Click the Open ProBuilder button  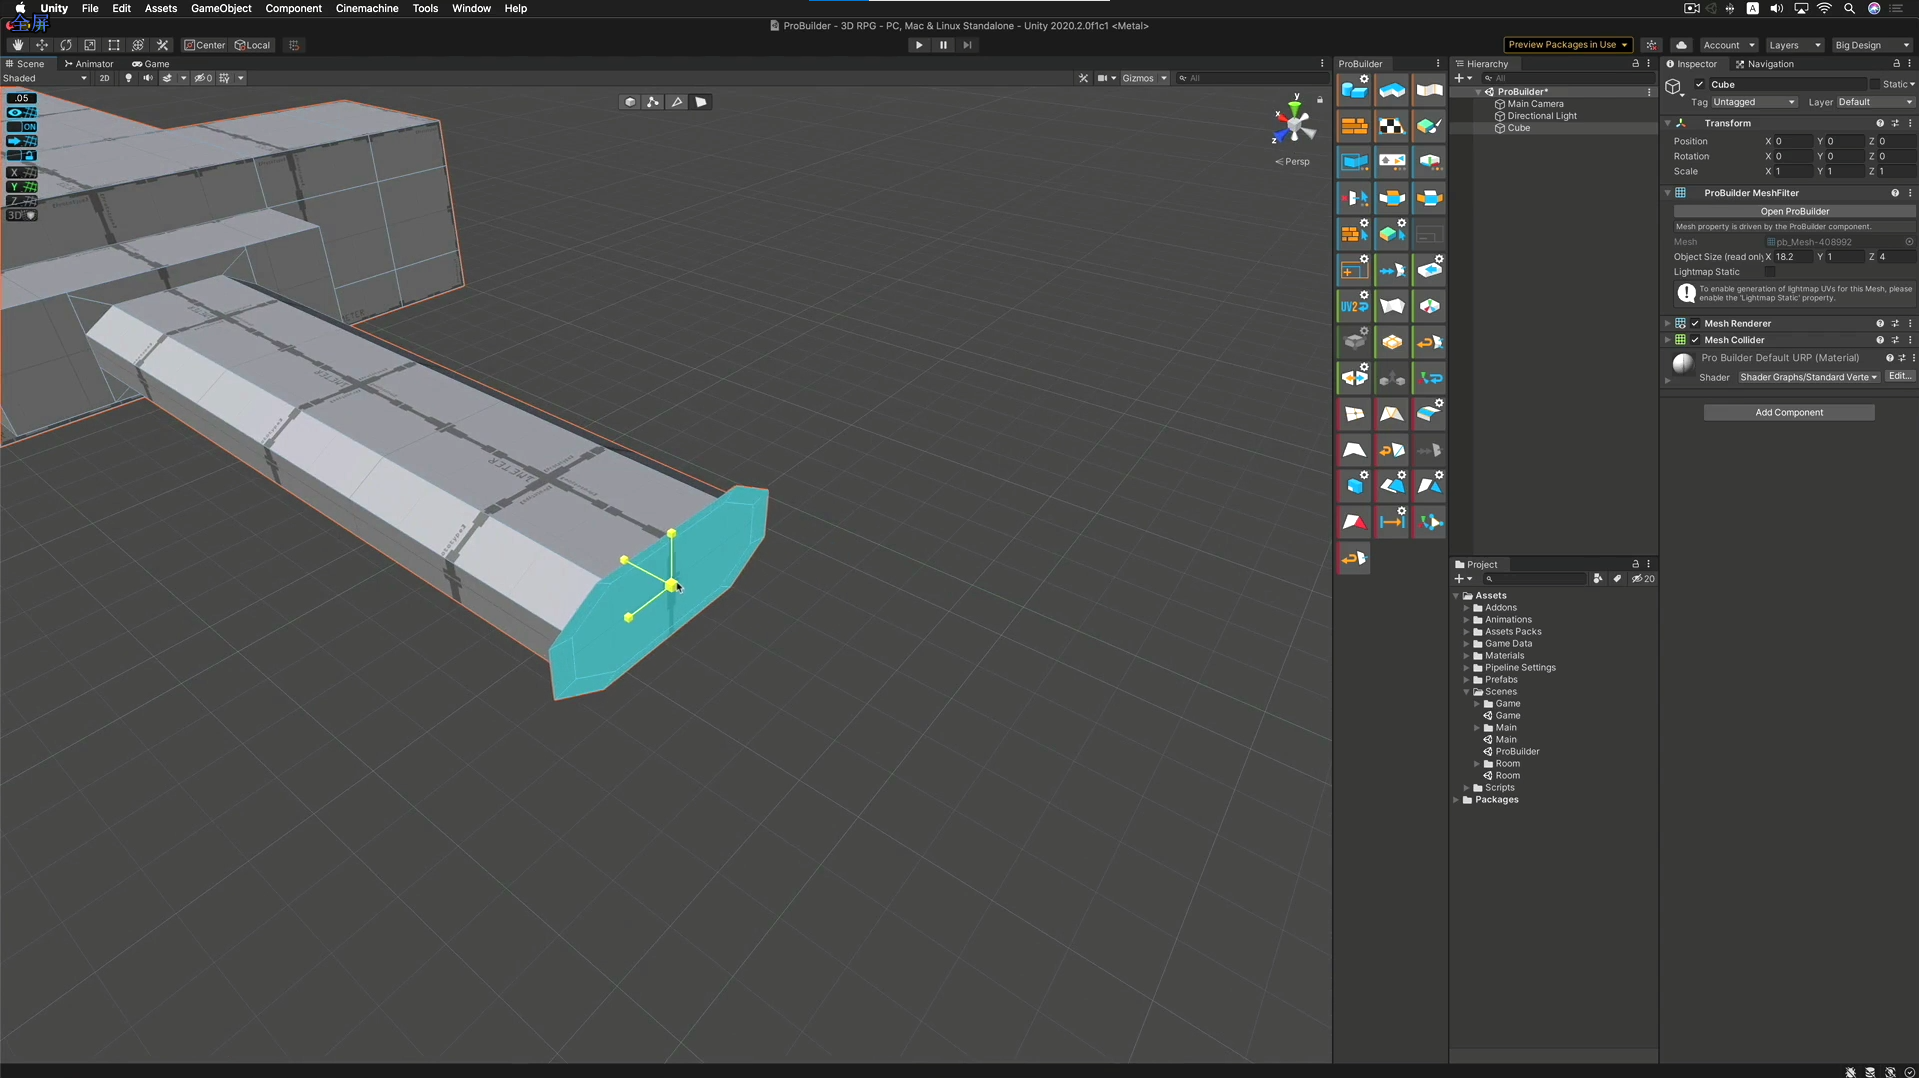tap(1793, 211)
